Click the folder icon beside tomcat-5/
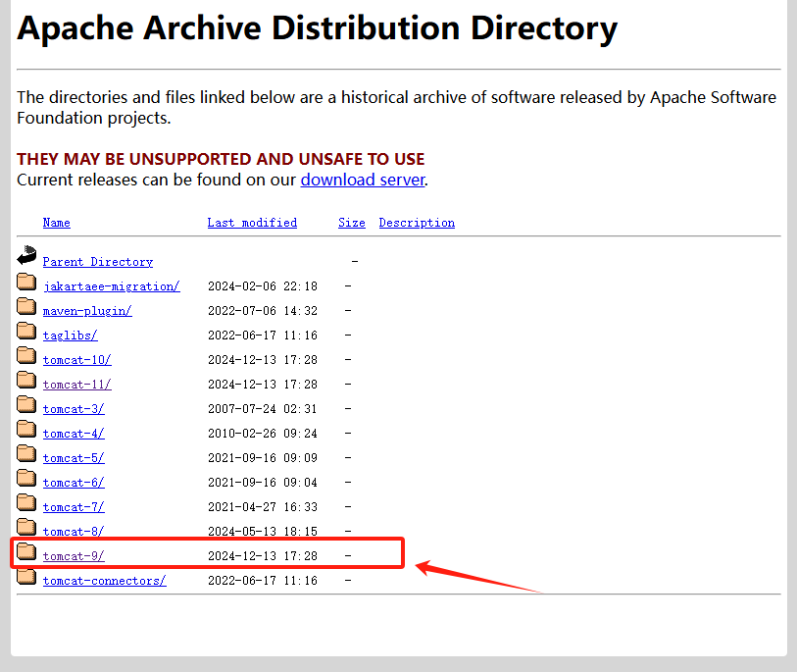 (x=26, y=453)
